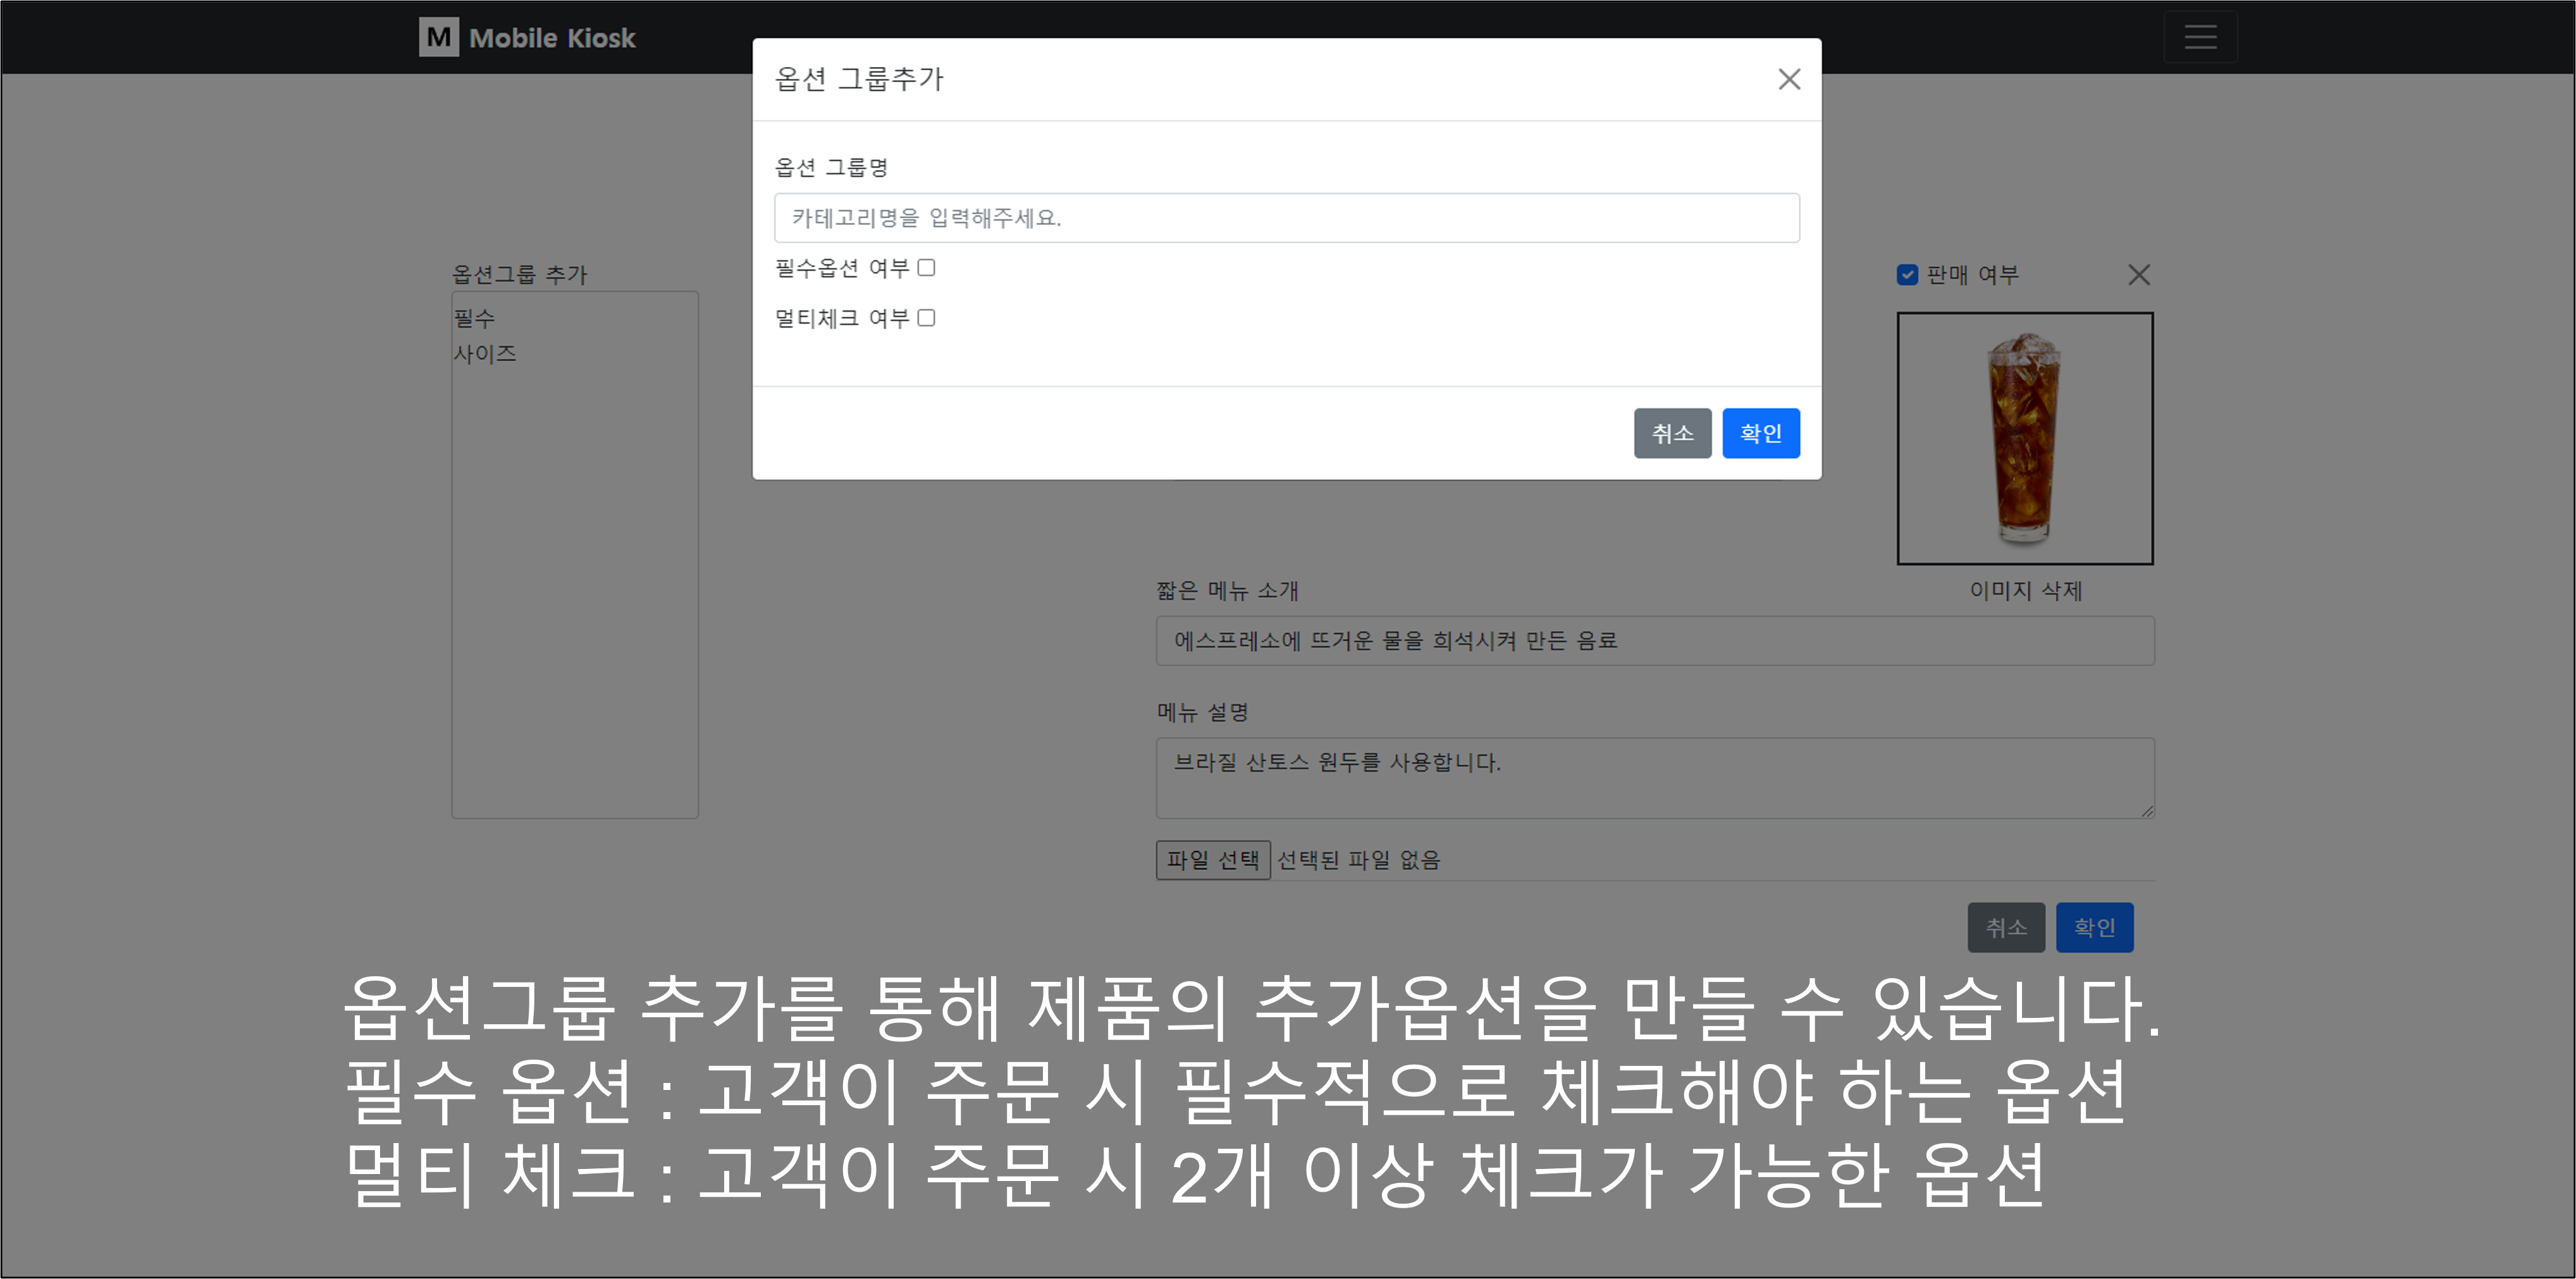This screenshot has width=2576, height=1279.
Task: Open the Mobile Kiosk brand link
Action: click(x=552, y=38)
